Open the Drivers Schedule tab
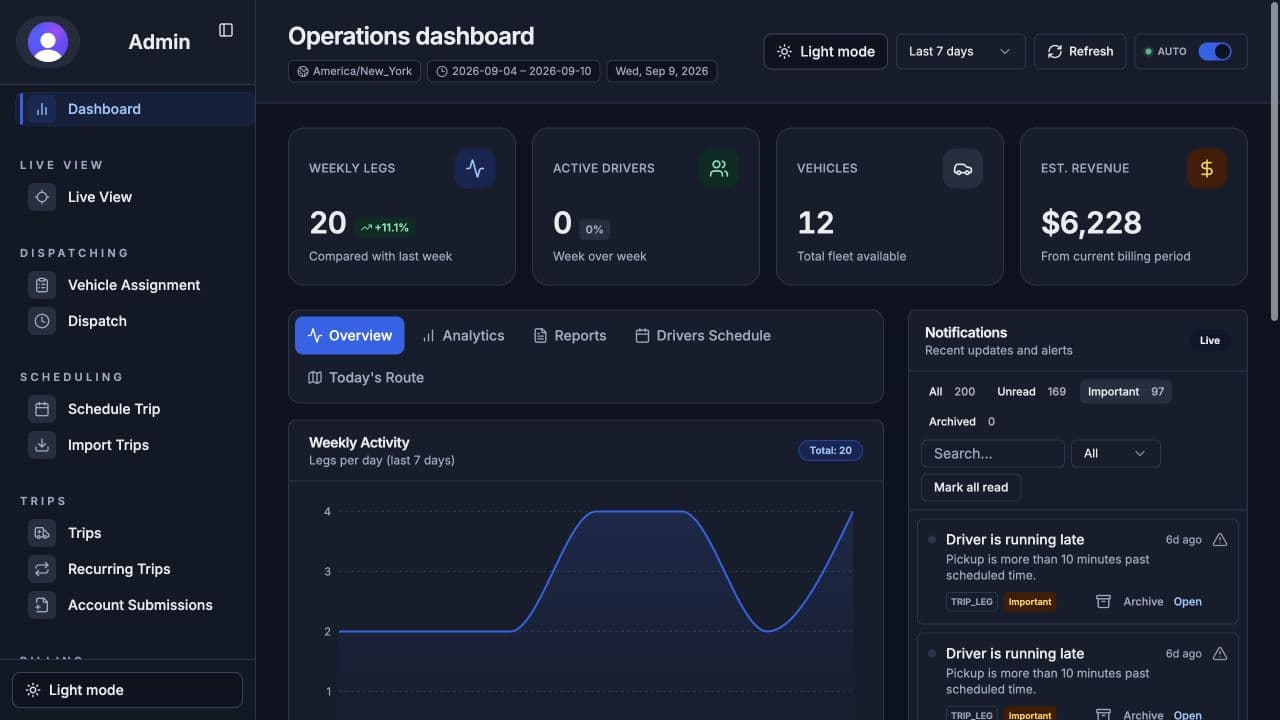This screenshot has width=1280, height=720. (x=703, y=336)
